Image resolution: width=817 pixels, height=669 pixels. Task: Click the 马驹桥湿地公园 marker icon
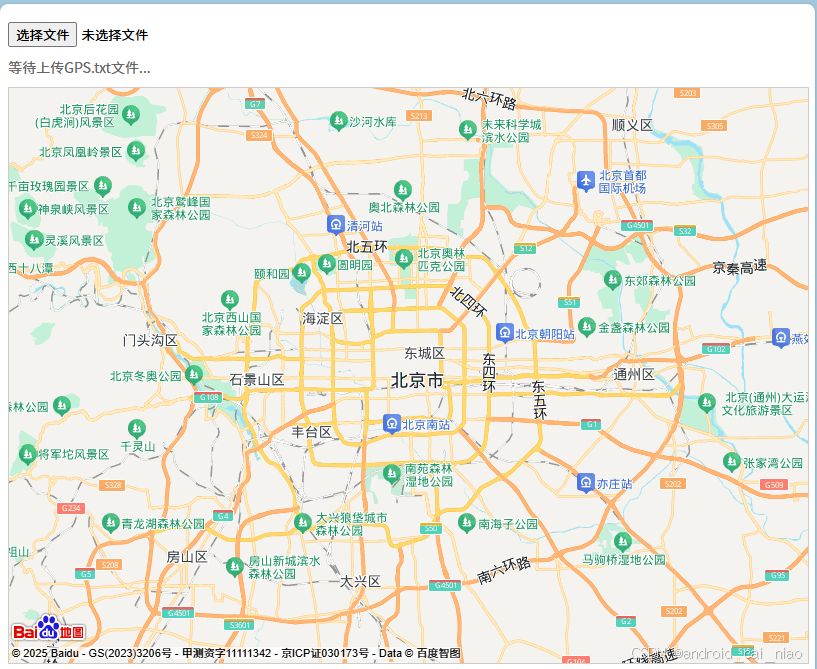pyautogui.click(x=623, y=542)
